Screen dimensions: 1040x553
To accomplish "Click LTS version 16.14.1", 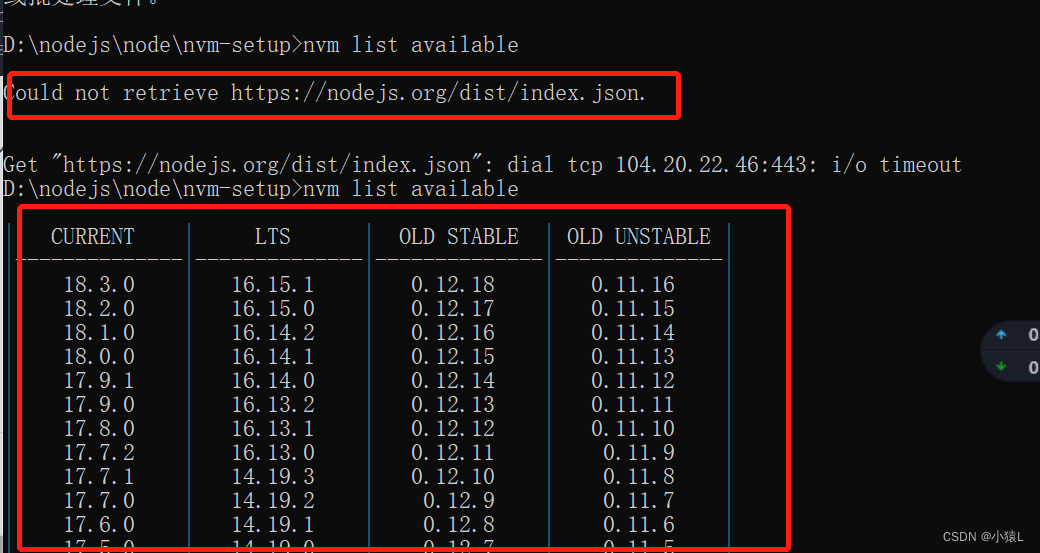I will tap(273, 357).
